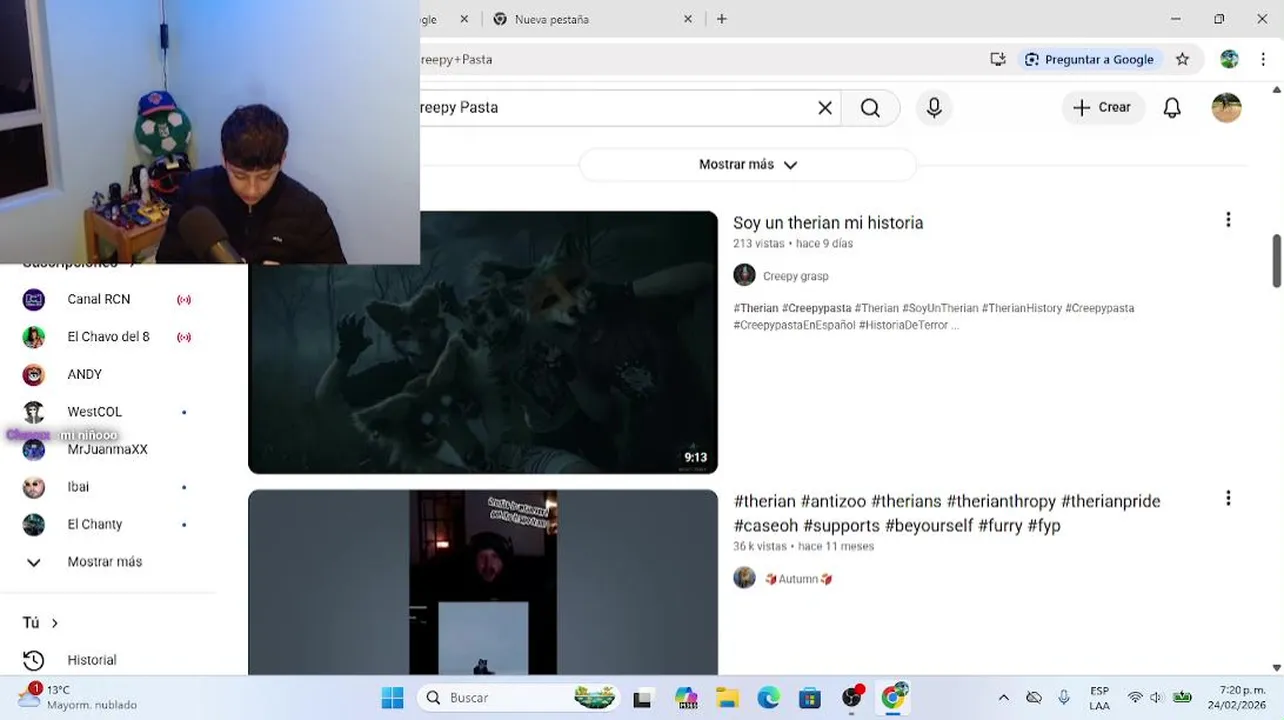The width and height of the screenshot is (1284, 720).
Task: Click the El Chavo del 8 avatar
Action: coord(34,337)
